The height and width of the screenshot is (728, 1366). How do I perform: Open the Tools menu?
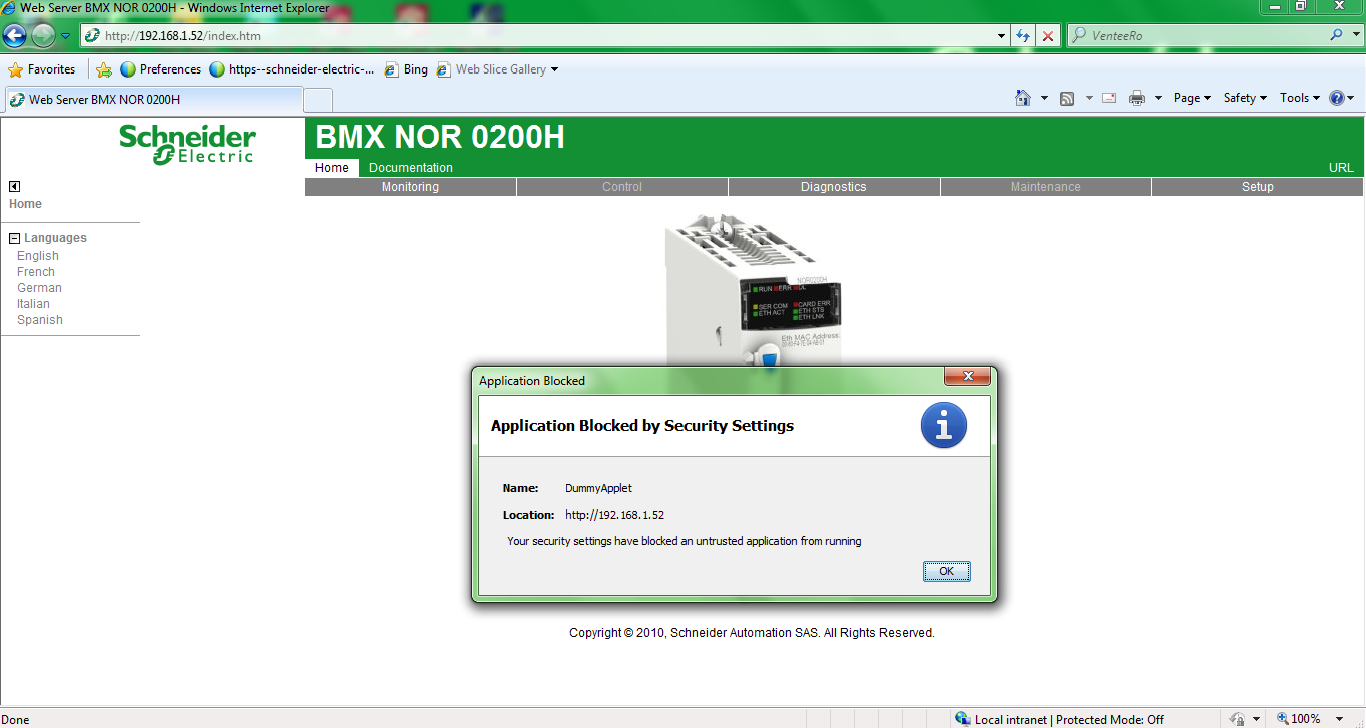click(x=1300, y=98)
